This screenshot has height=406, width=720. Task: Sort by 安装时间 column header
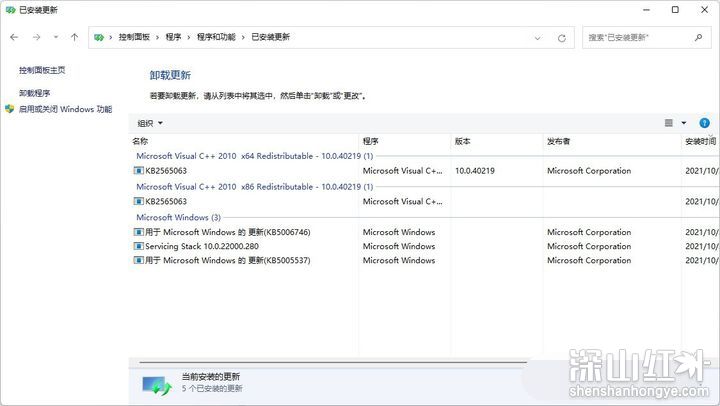coord(700,141)
